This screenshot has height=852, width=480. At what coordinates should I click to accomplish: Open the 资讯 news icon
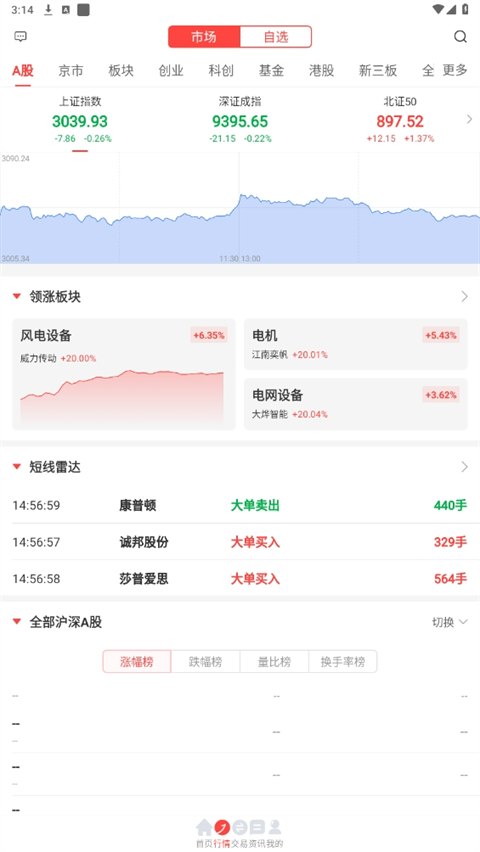click(x=257, y=827)
